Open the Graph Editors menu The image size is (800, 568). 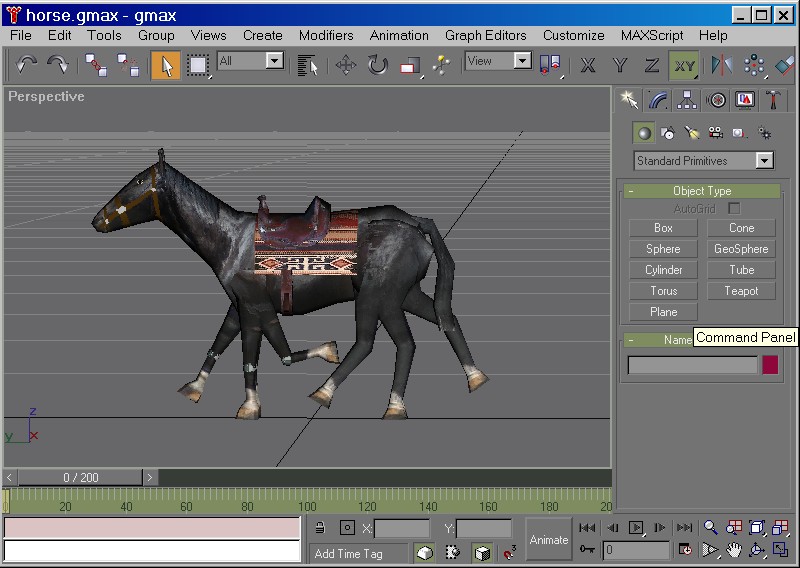pos(485,35)
